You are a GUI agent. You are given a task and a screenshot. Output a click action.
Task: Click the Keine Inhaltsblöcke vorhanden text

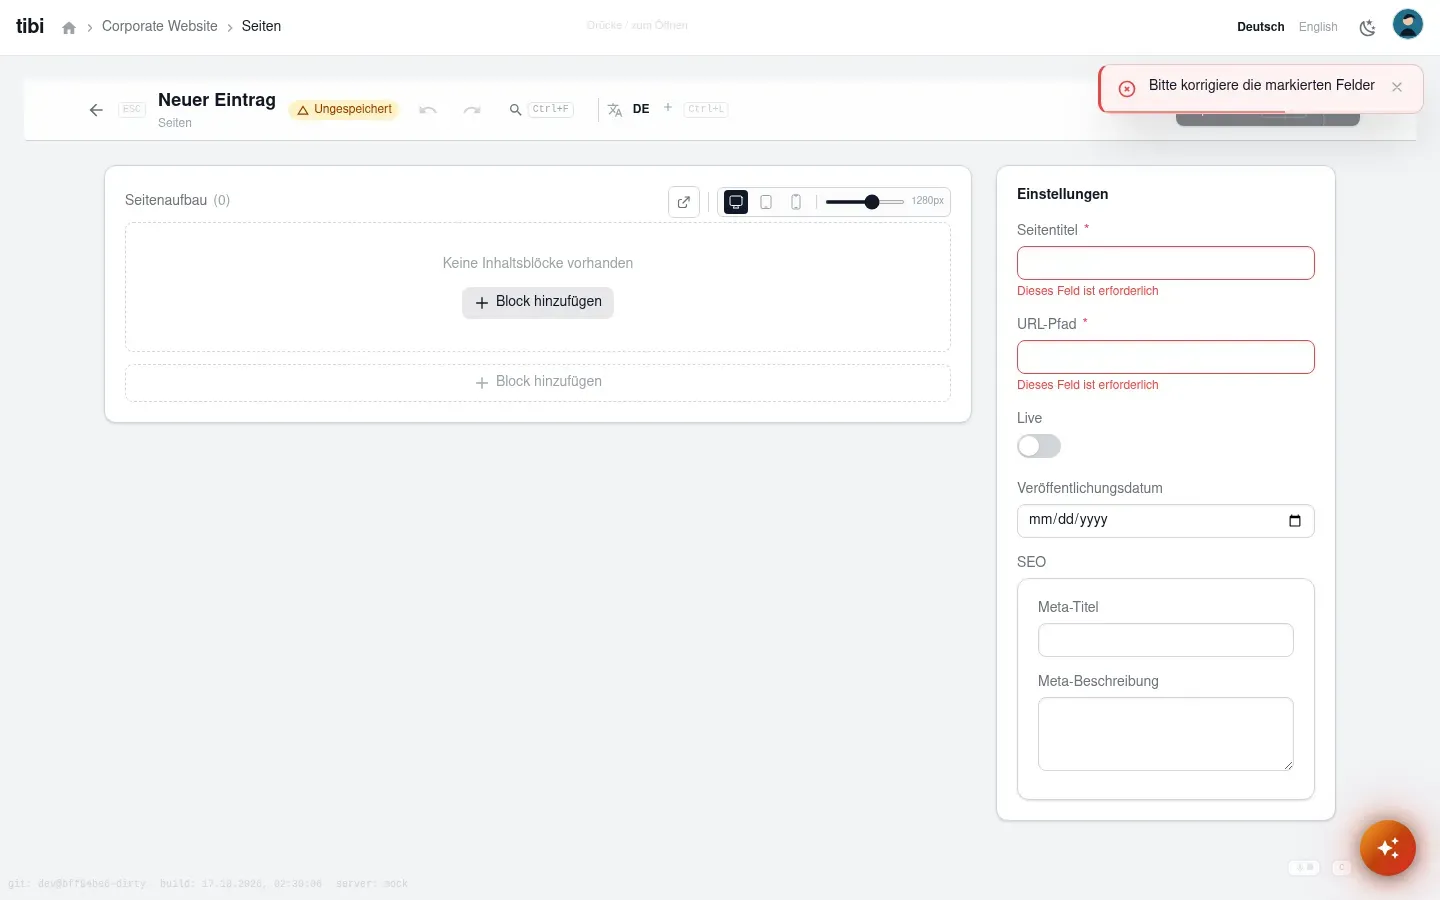click(538, 263)
